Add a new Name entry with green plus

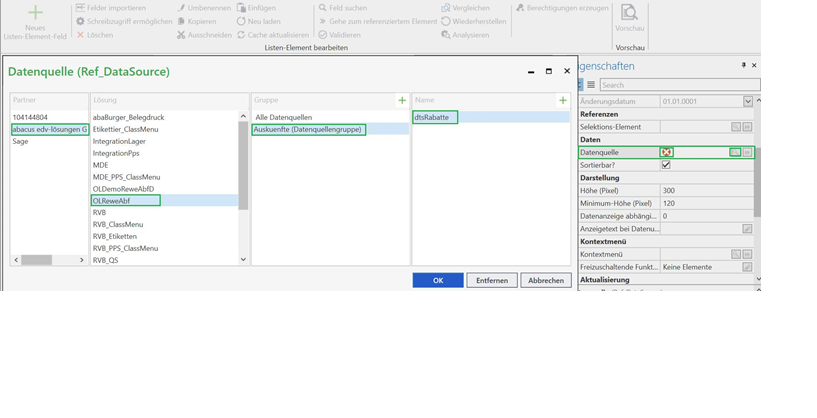pos(563,100)
